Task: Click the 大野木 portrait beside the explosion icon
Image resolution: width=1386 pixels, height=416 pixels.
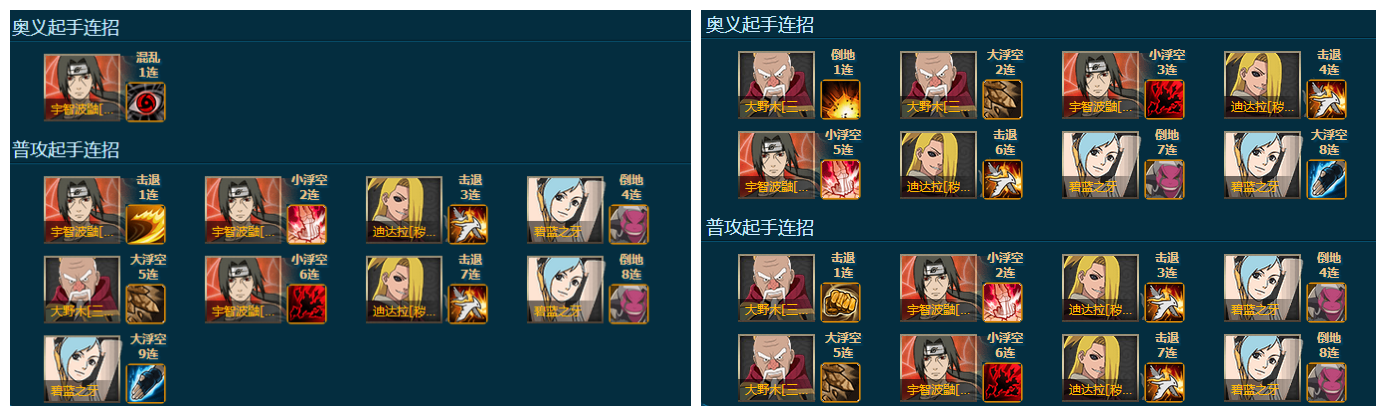Action: click(x=777, y=85)
